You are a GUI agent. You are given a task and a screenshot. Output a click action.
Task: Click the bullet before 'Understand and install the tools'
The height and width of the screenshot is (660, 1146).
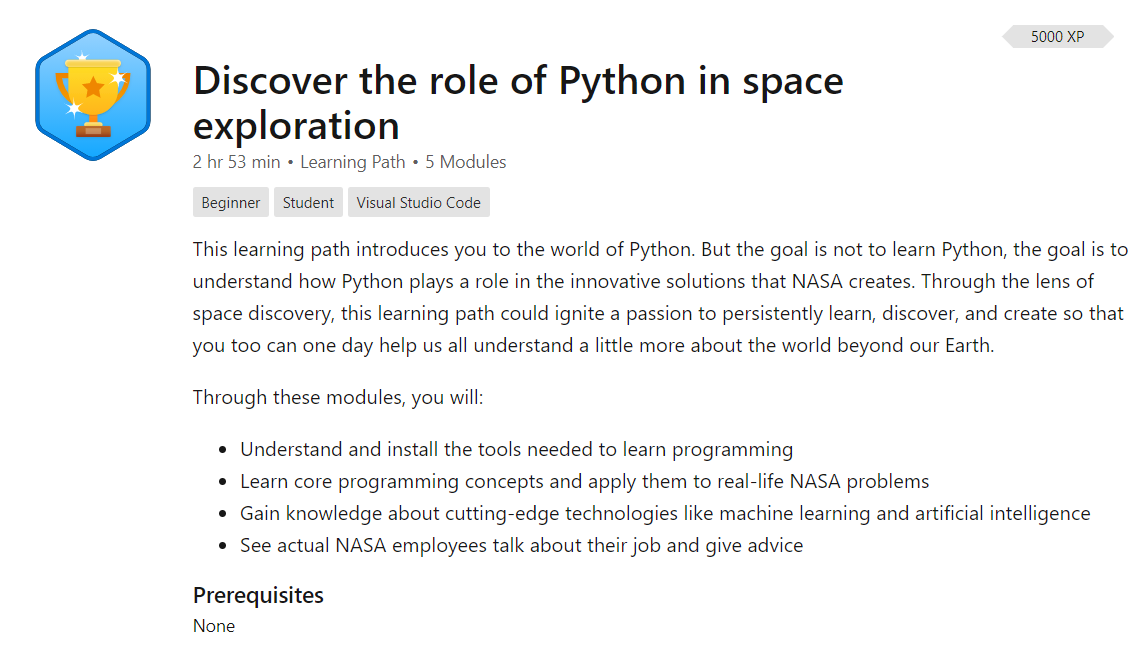222,449
